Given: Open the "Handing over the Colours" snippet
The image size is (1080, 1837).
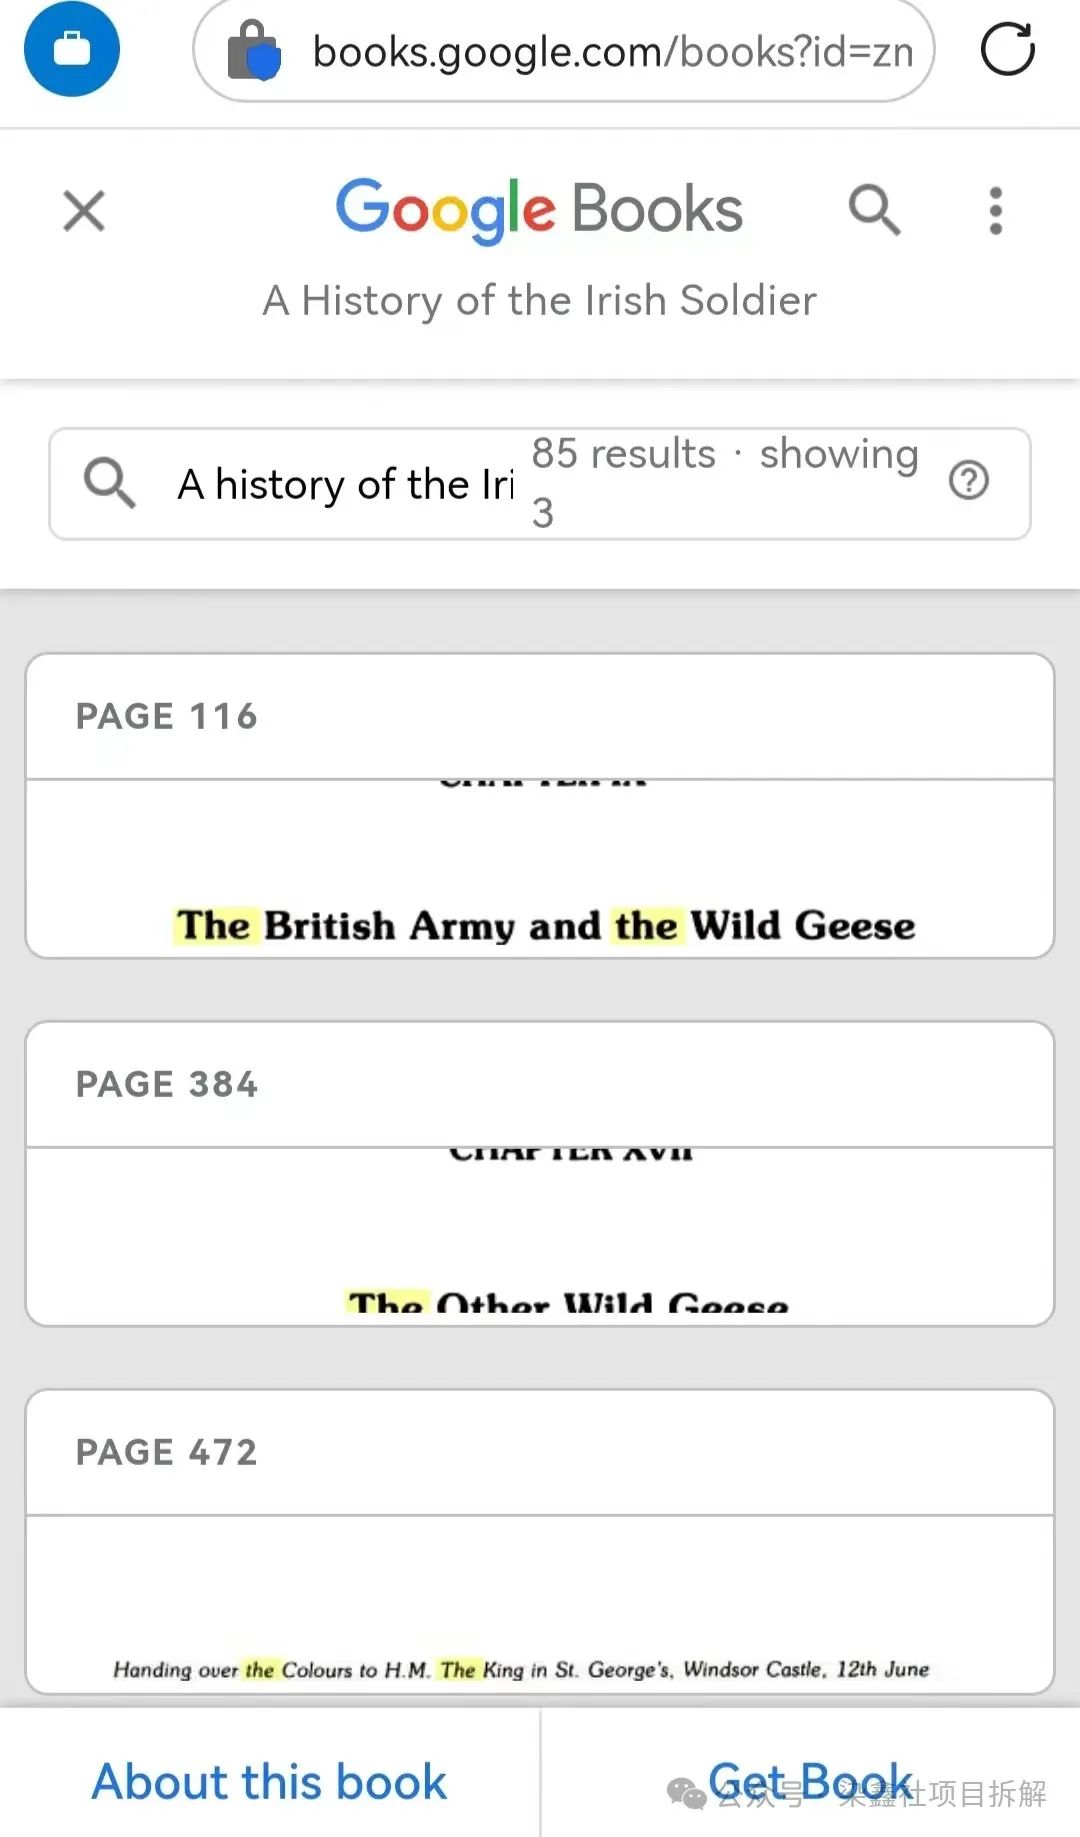Looking at the screenshot, I should pos(521,1668).
